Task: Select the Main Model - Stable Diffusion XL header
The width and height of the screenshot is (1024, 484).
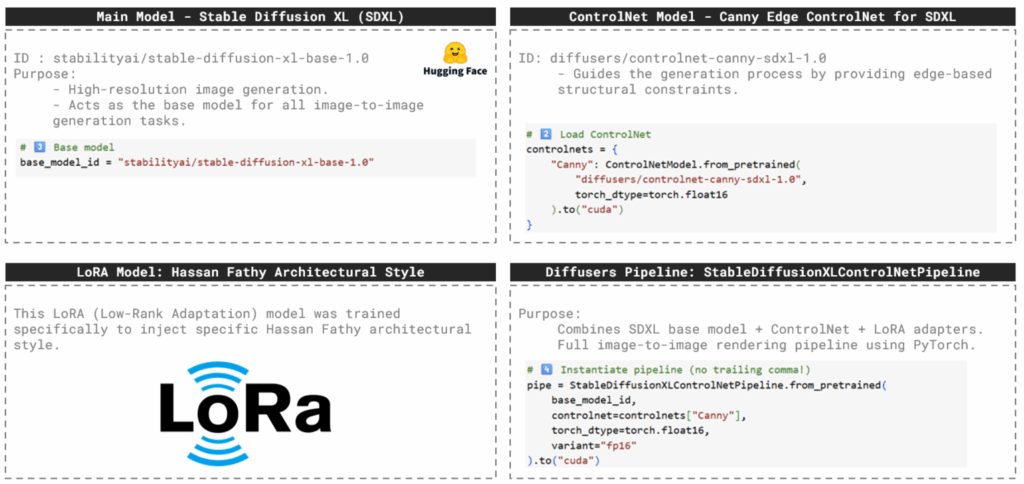Action: [250, 16]
